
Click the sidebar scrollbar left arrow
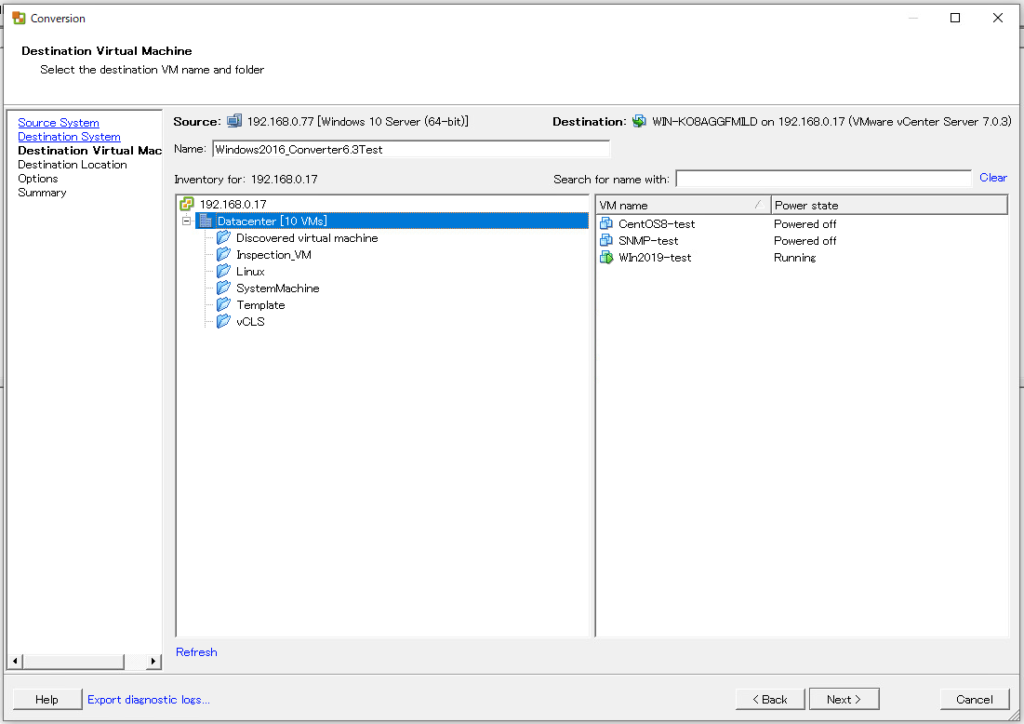(x=15, y=661)
